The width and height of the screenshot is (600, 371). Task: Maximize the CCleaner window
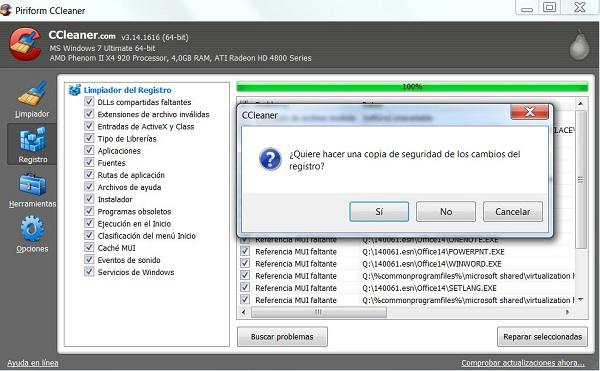click(549, 7)
